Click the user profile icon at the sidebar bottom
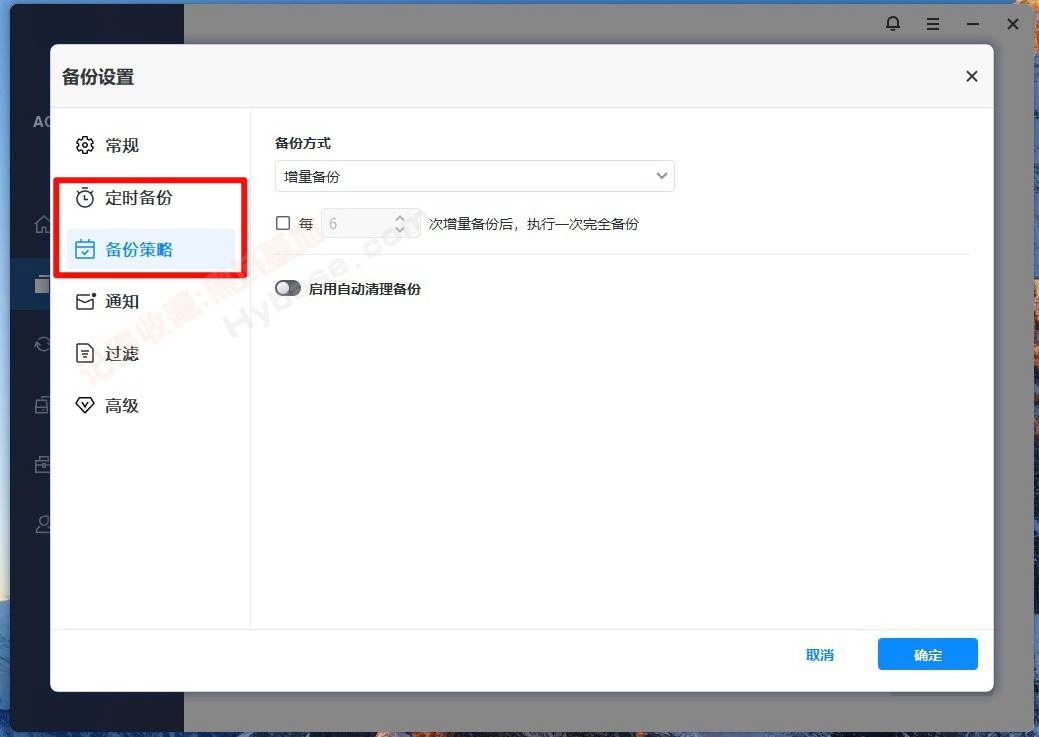1039x737 pixels. [x=42, y=524]
